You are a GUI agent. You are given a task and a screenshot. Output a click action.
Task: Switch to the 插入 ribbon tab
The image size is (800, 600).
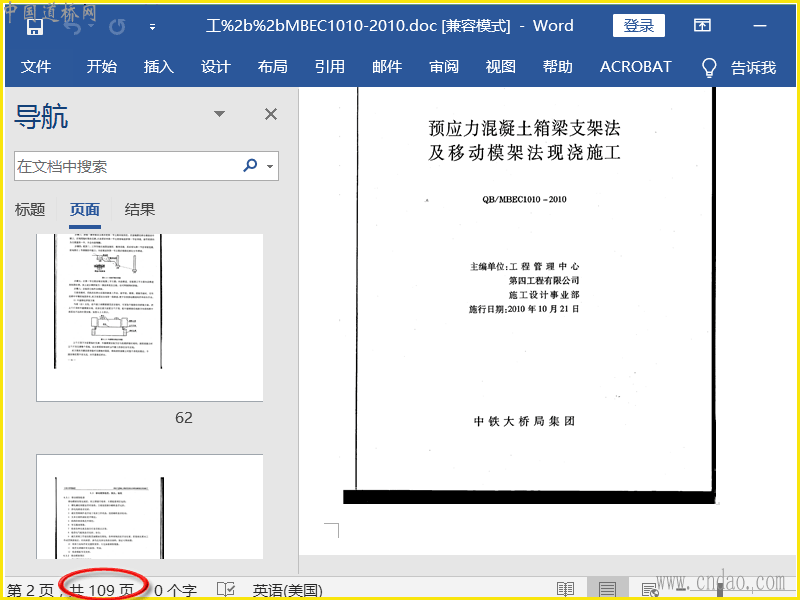tap(159, 67)
